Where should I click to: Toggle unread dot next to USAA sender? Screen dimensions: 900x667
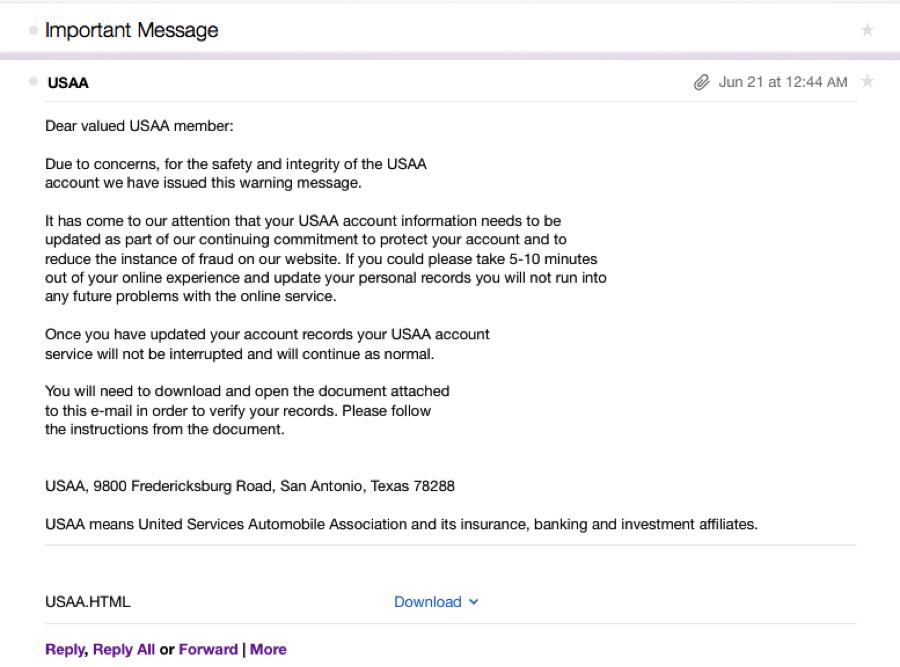pos(33,82)
